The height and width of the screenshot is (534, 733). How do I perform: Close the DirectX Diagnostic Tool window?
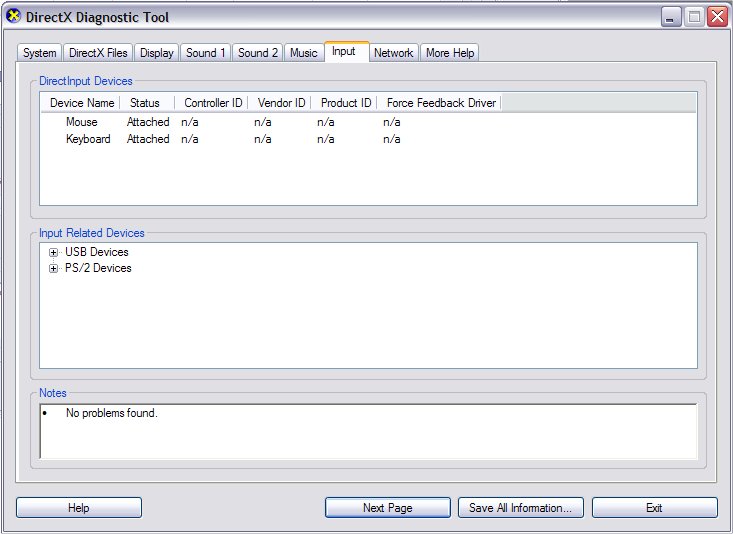pos(718,17)
